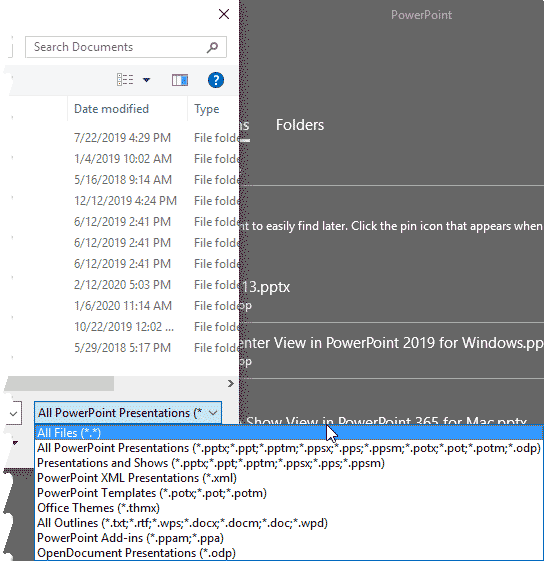Choose All PowerPoint Presentations filter option in list
Image resolution: width=544 pixels, height=561 pixels.
point(289,448)
